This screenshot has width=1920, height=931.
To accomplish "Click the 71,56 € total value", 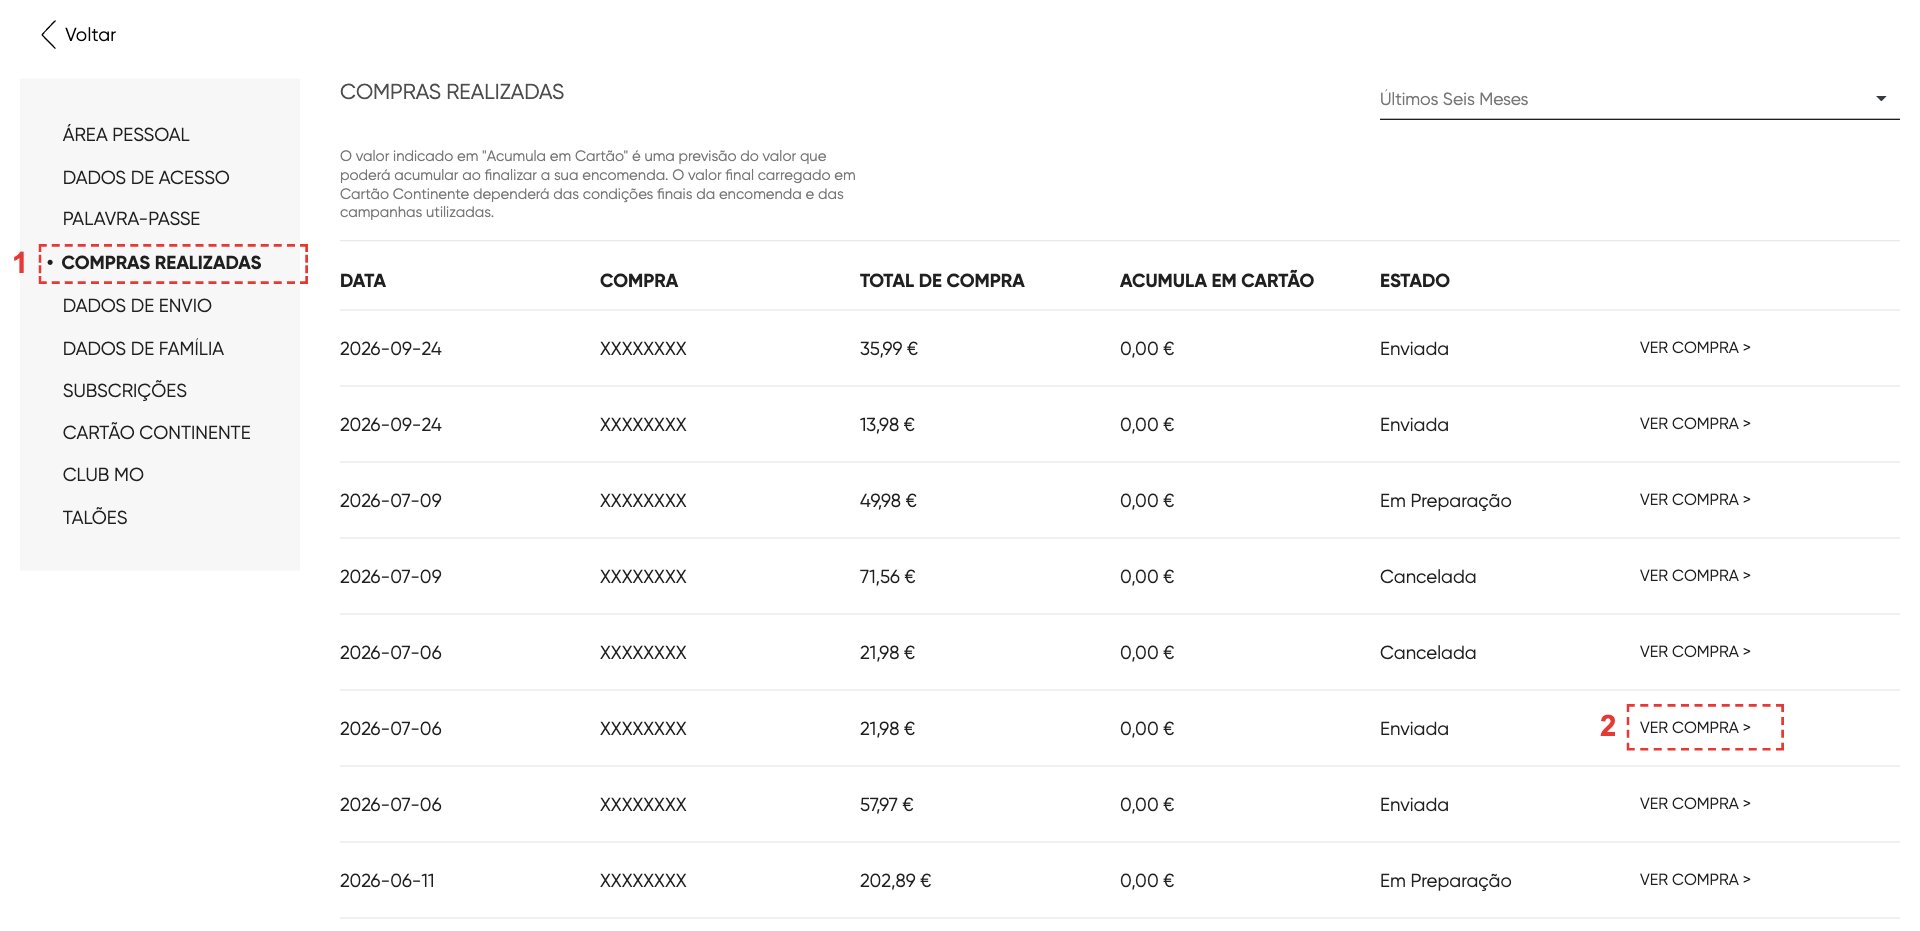I will (x=888, y=577).
